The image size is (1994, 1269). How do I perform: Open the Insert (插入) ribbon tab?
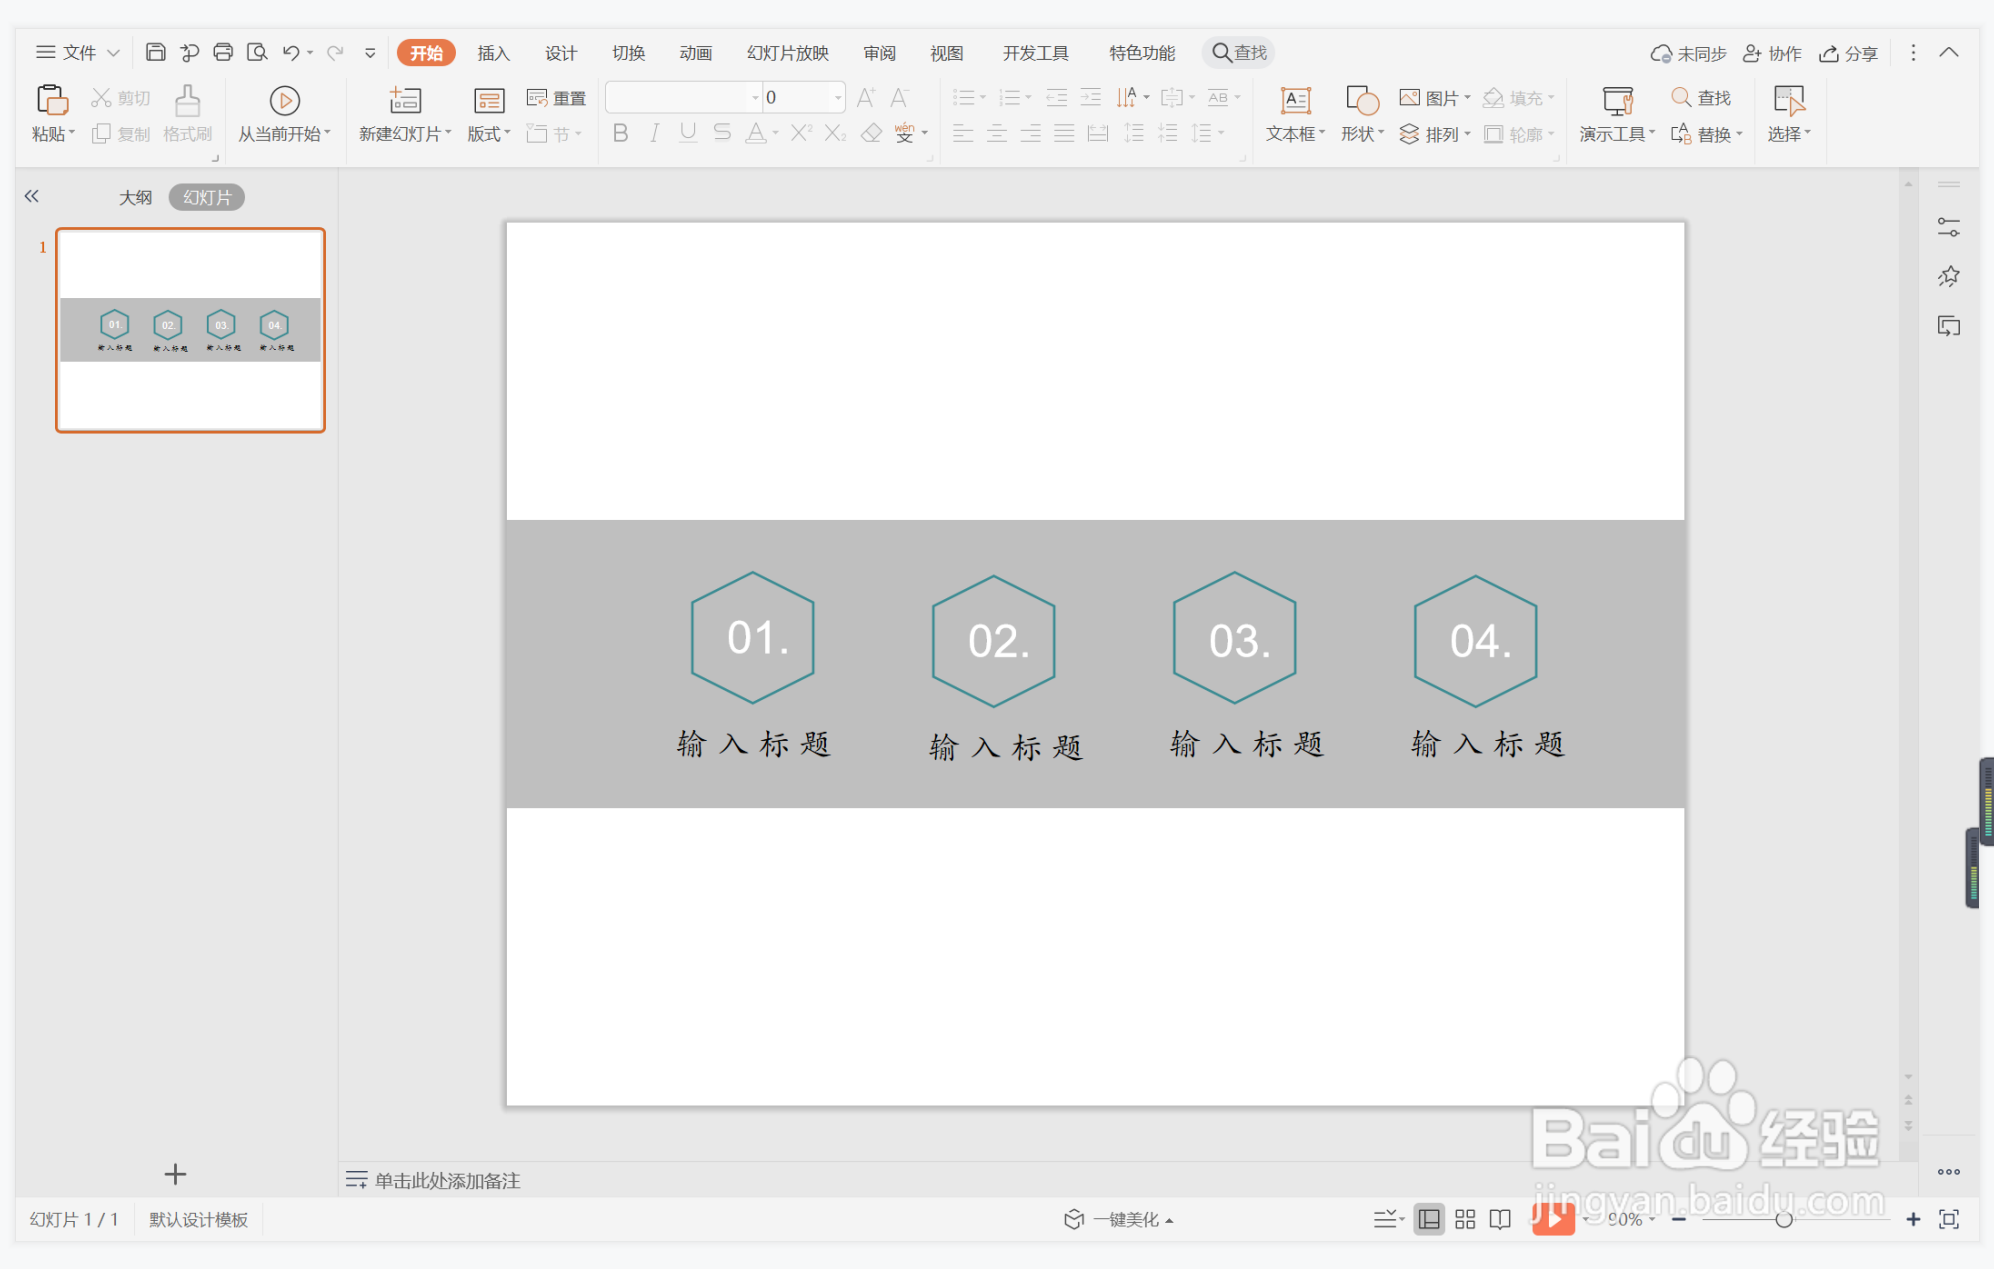point(493,53)
